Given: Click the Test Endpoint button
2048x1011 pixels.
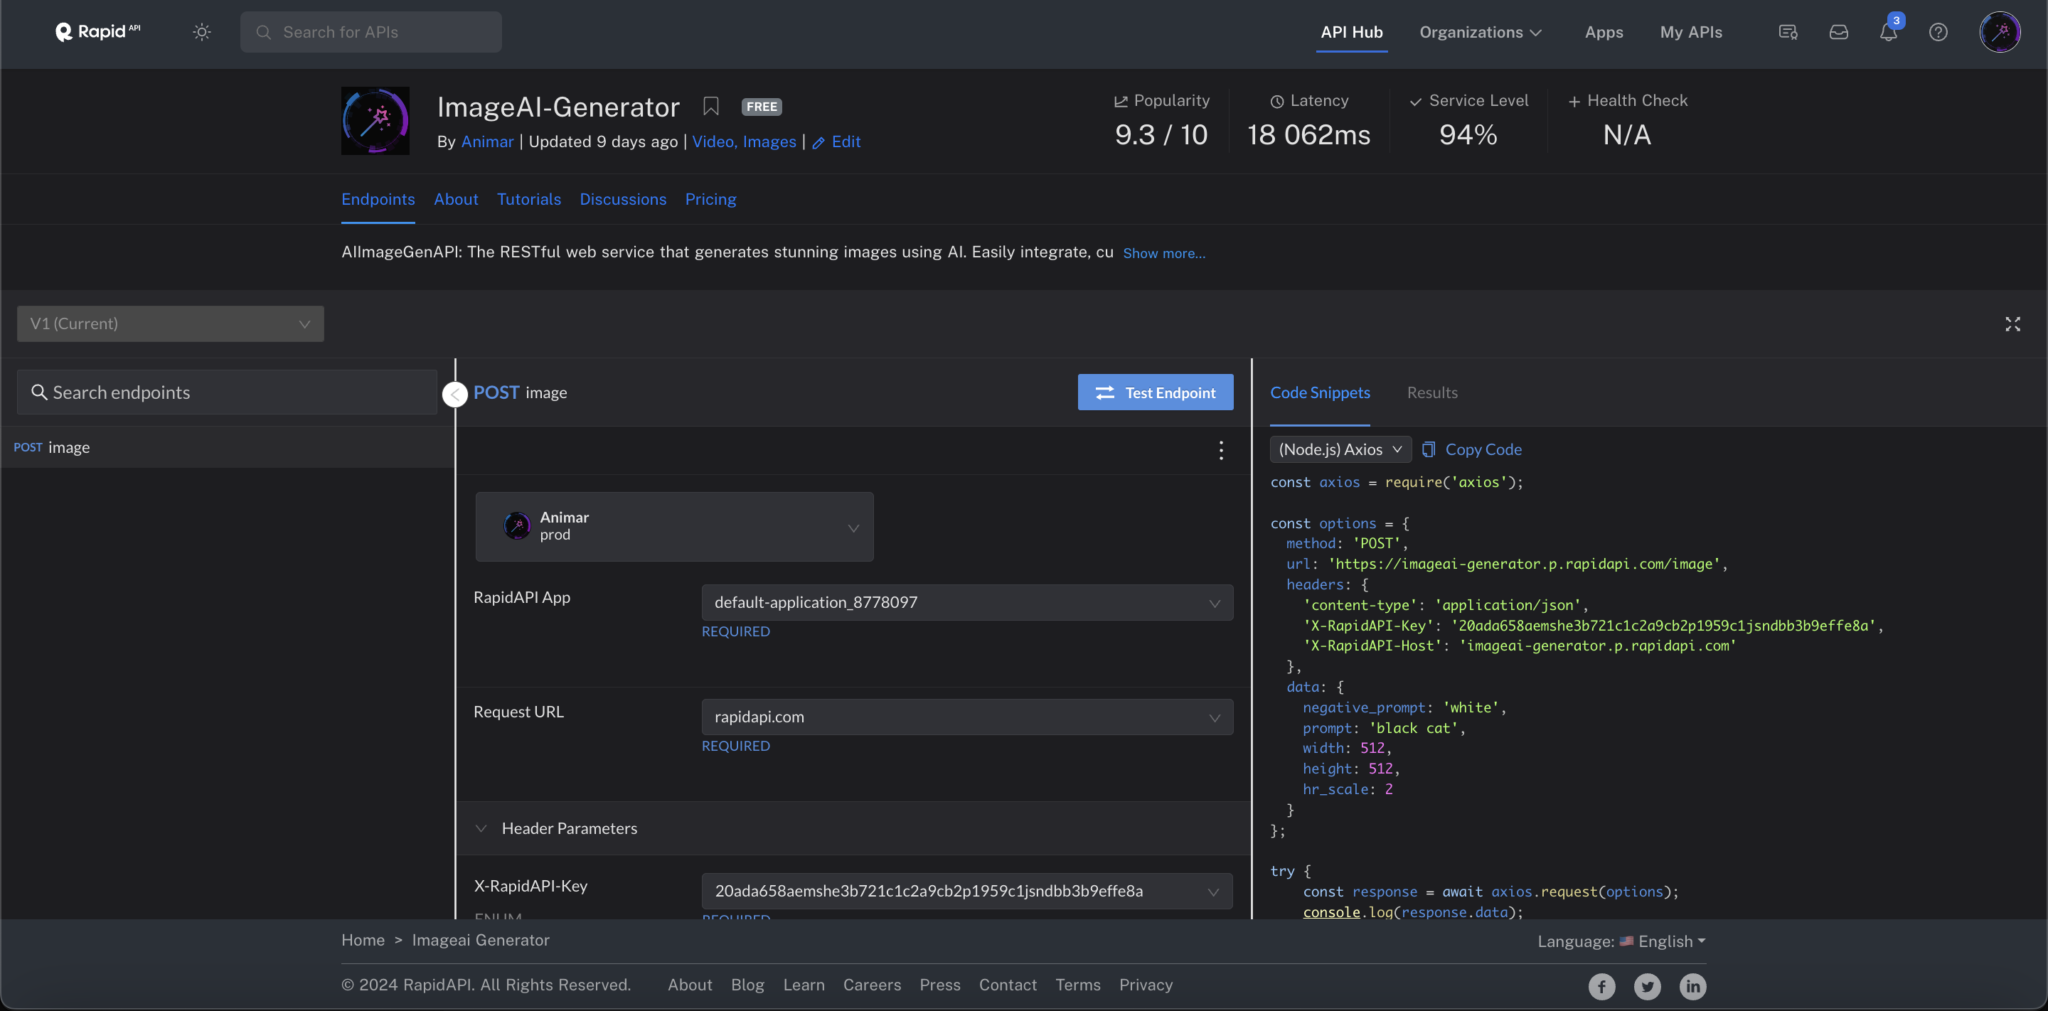Looking at the screenshot, I should pyautogui.click(x=1155, y=392).
